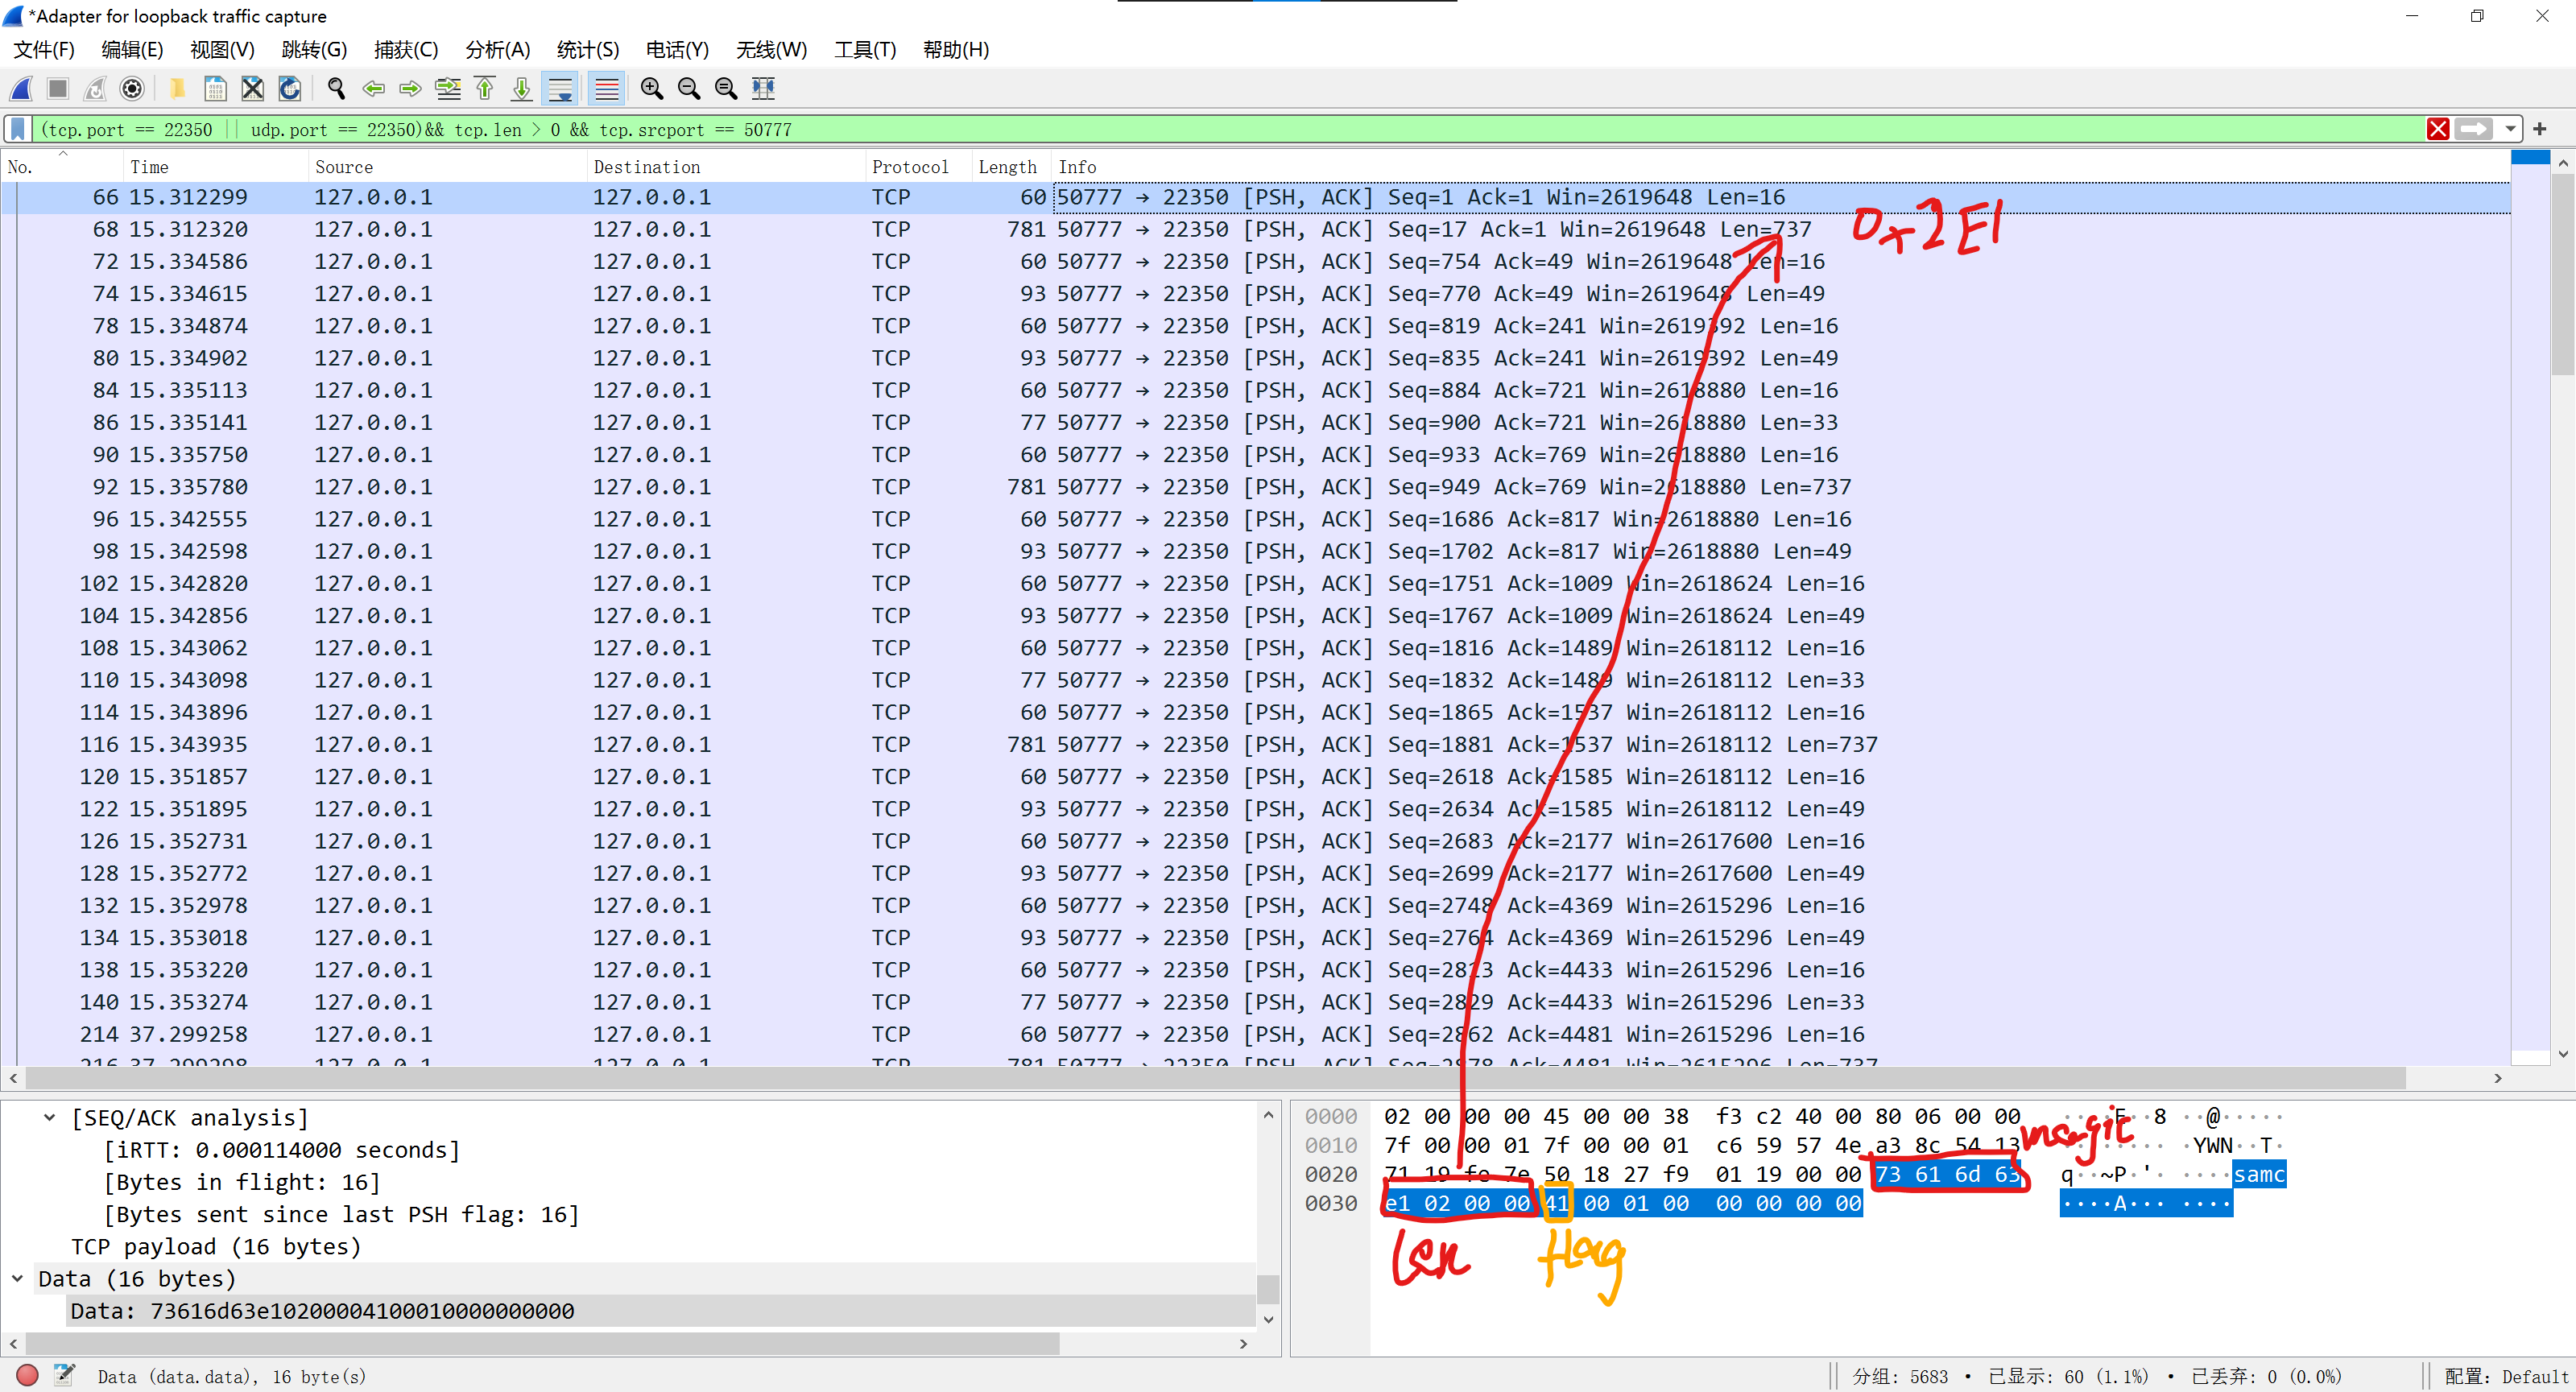
Task: Click the close capture file icon
Action: pos(253,89)
